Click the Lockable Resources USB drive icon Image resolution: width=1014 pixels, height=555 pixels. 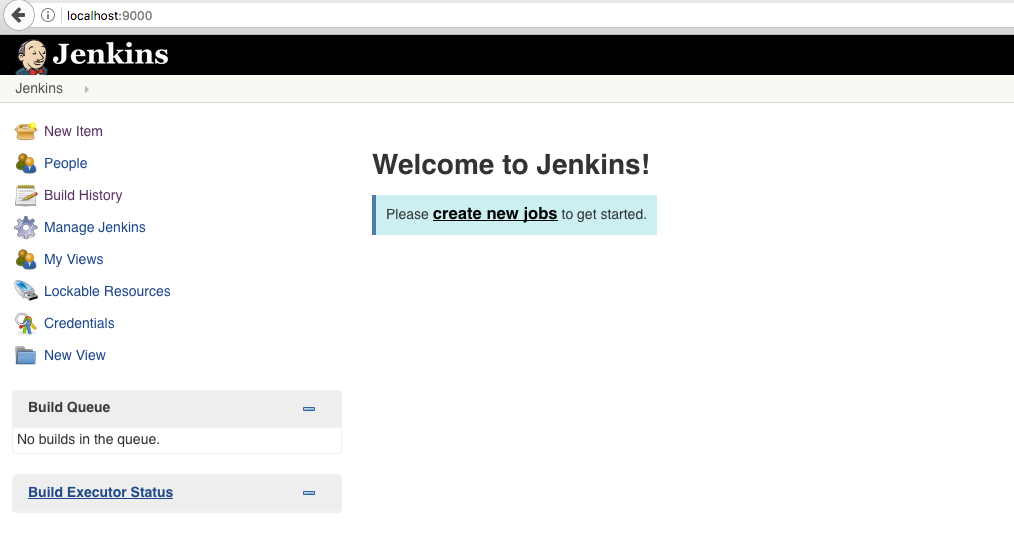tap(26, 291)
